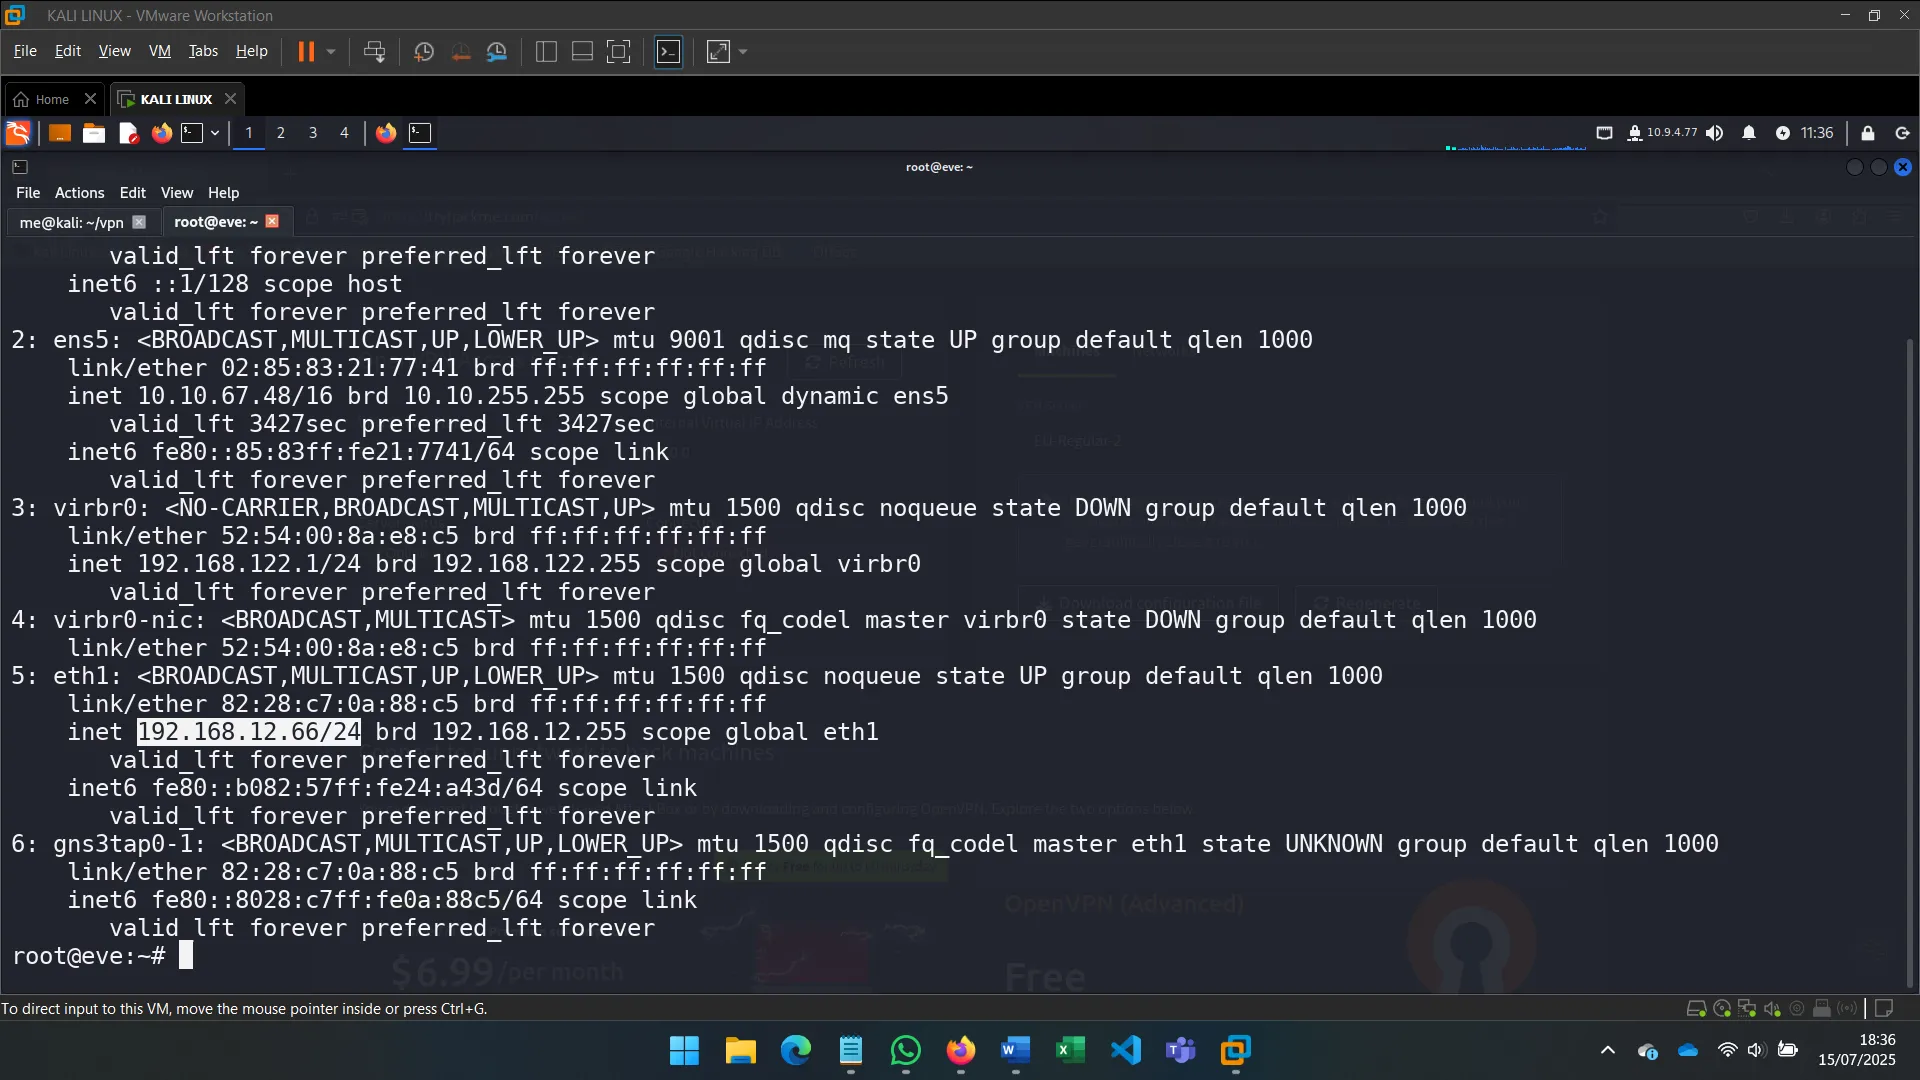Mute audio using the Kali speaker icon
Image resolution: width=1920 pixels, height=1080 pixels.
[x=1714, y=132]
